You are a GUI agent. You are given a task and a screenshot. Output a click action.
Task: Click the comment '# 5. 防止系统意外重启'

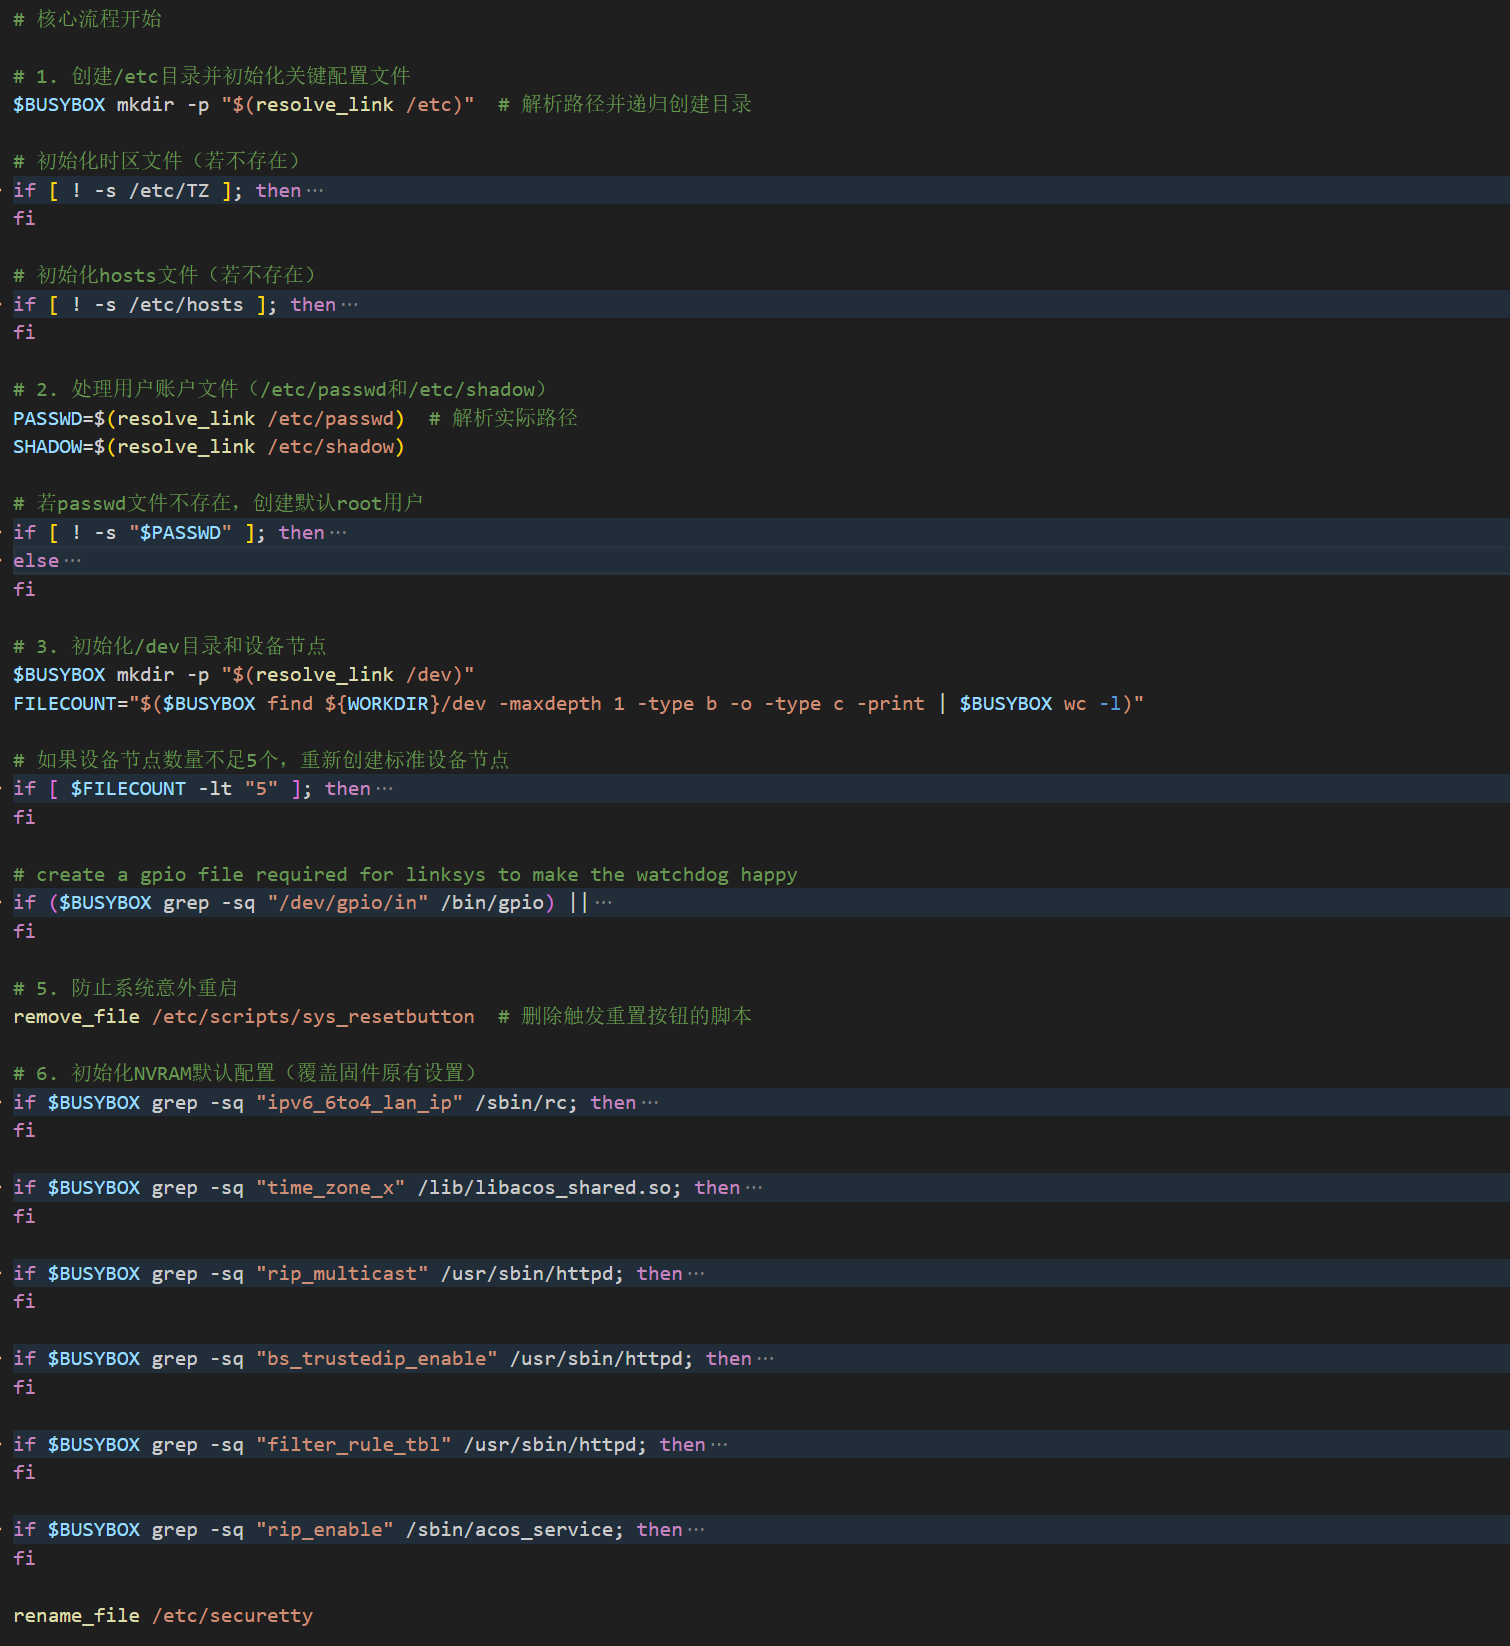tap(125, 988)
